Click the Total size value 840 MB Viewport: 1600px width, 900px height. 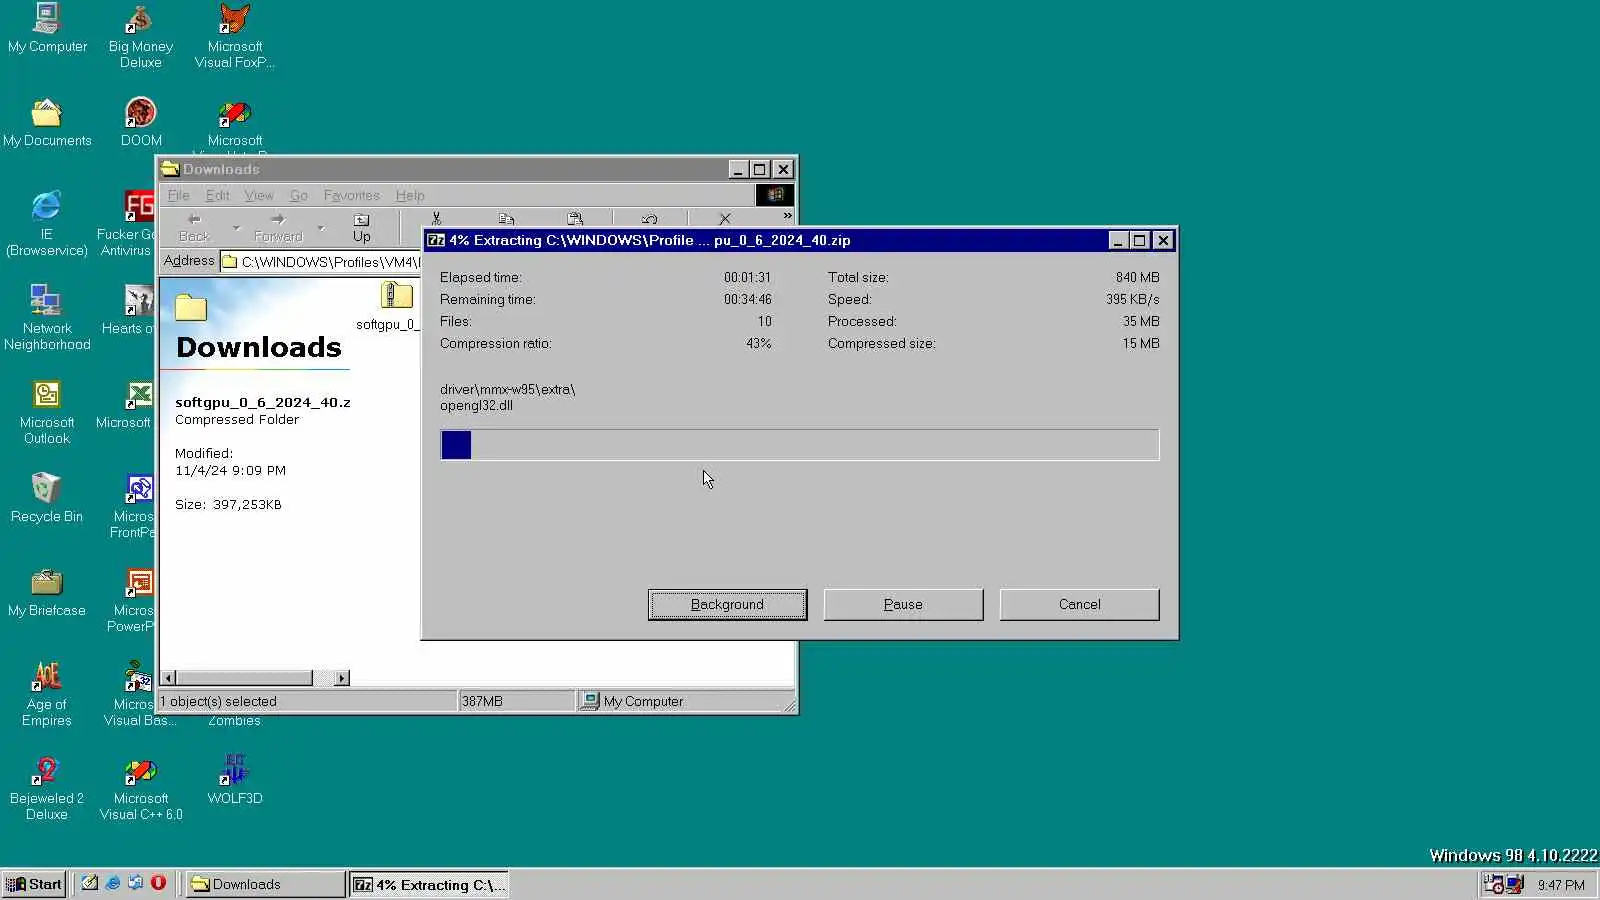[x=1137, y=277]
